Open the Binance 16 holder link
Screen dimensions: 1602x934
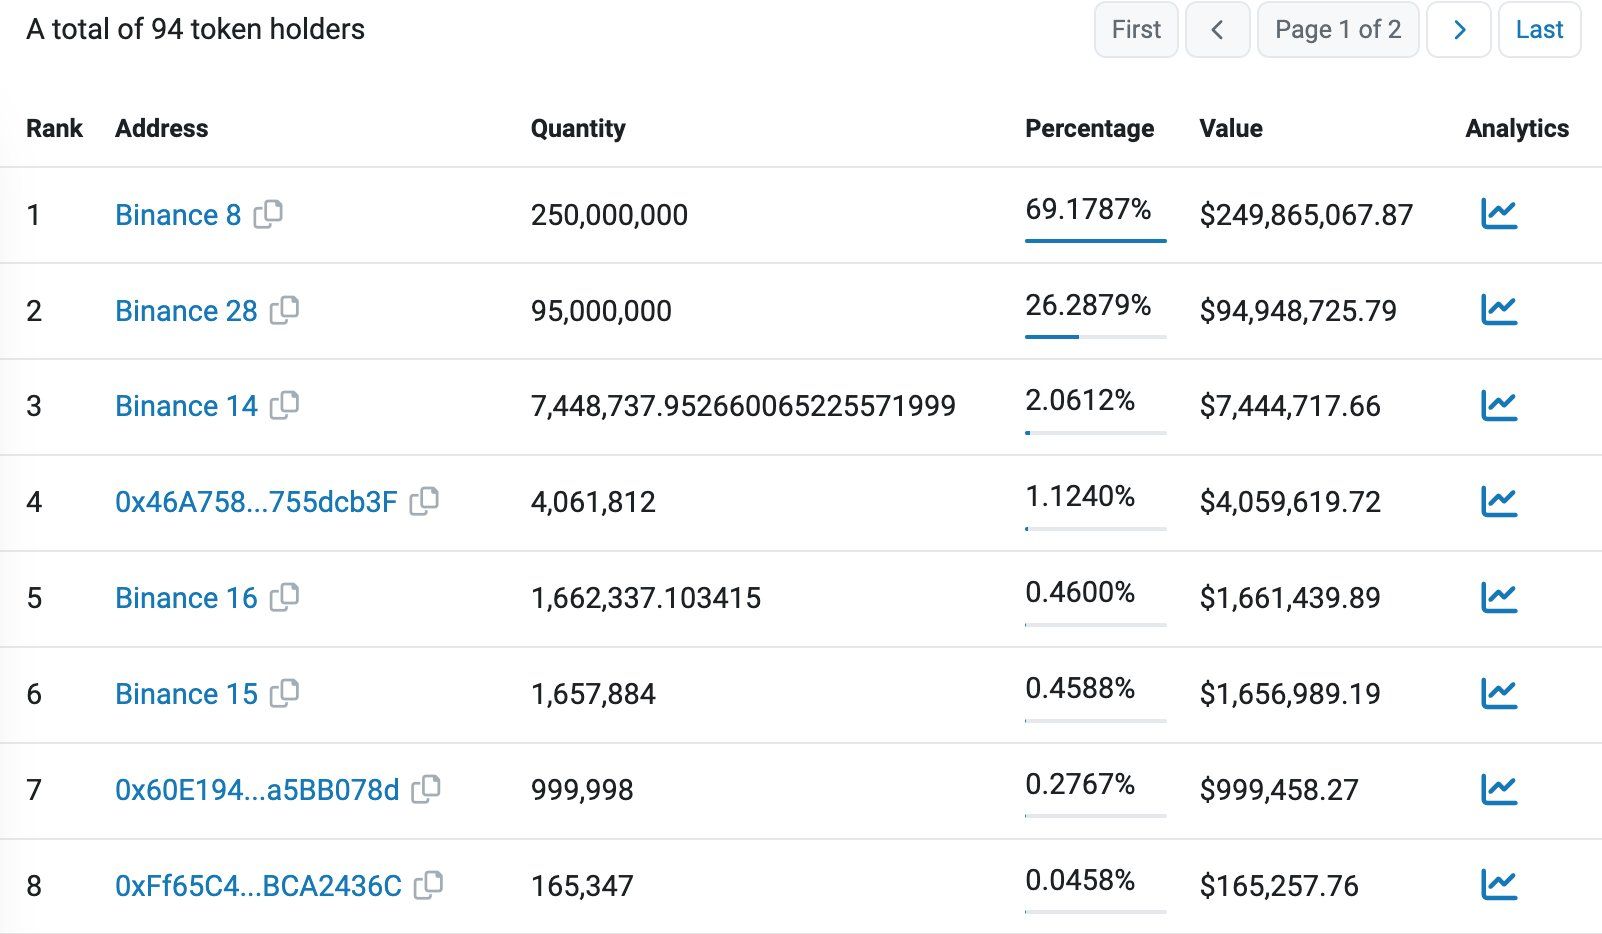186,598
